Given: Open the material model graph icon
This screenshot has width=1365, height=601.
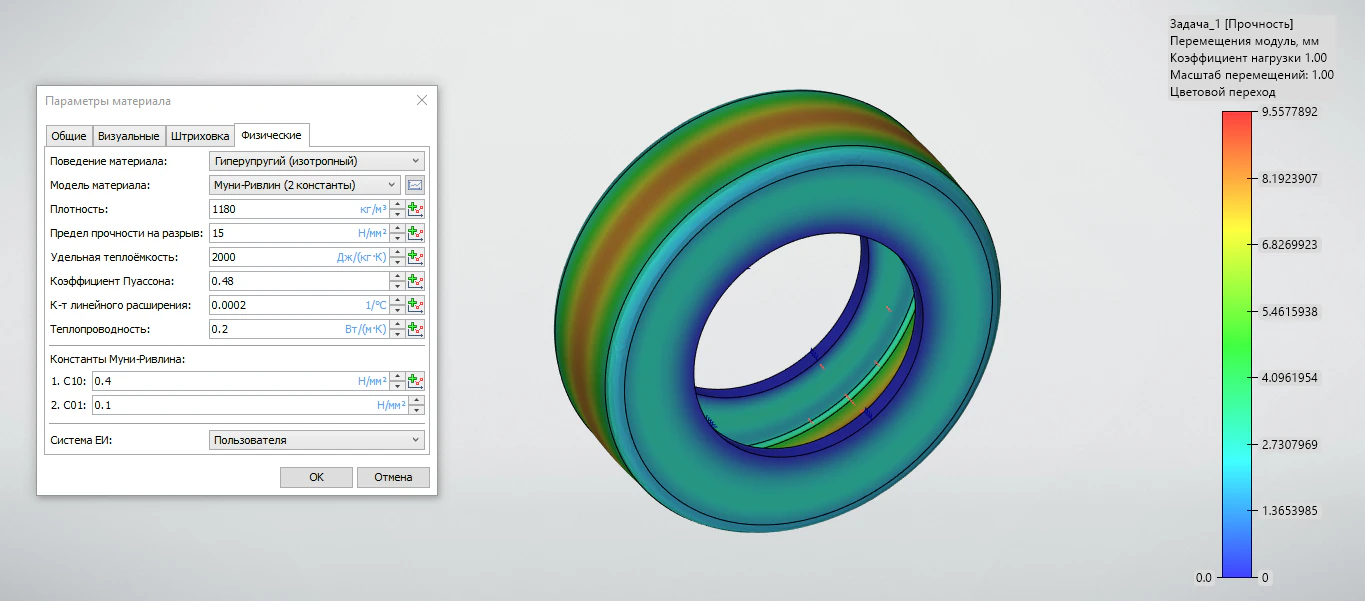Looking at the screenshot, I should 415,185.
